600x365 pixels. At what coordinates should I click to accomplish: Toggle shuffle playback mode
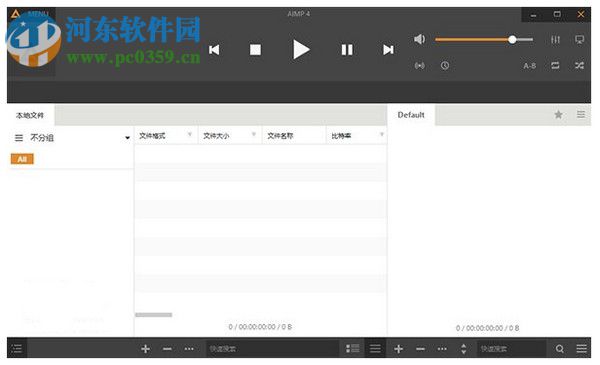tap(579, 66)
